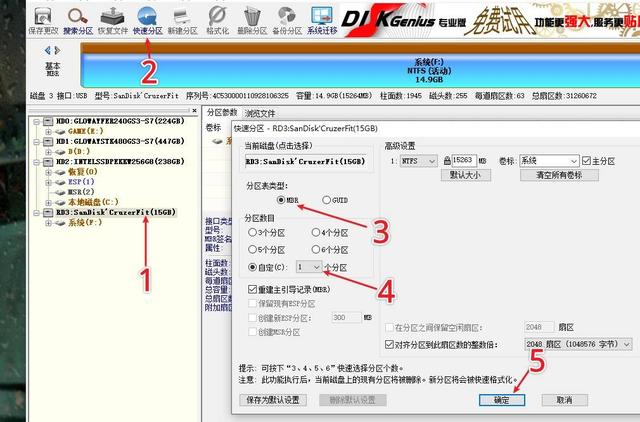Select 本地磁盘(C:) partition in tree

(93, 202)
